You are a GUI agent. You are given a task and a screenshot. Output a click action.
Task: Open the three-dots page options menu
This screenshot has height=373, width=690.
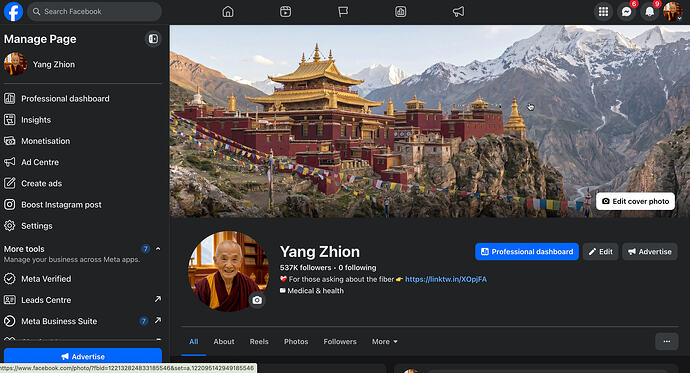click(x=667, y=341)
